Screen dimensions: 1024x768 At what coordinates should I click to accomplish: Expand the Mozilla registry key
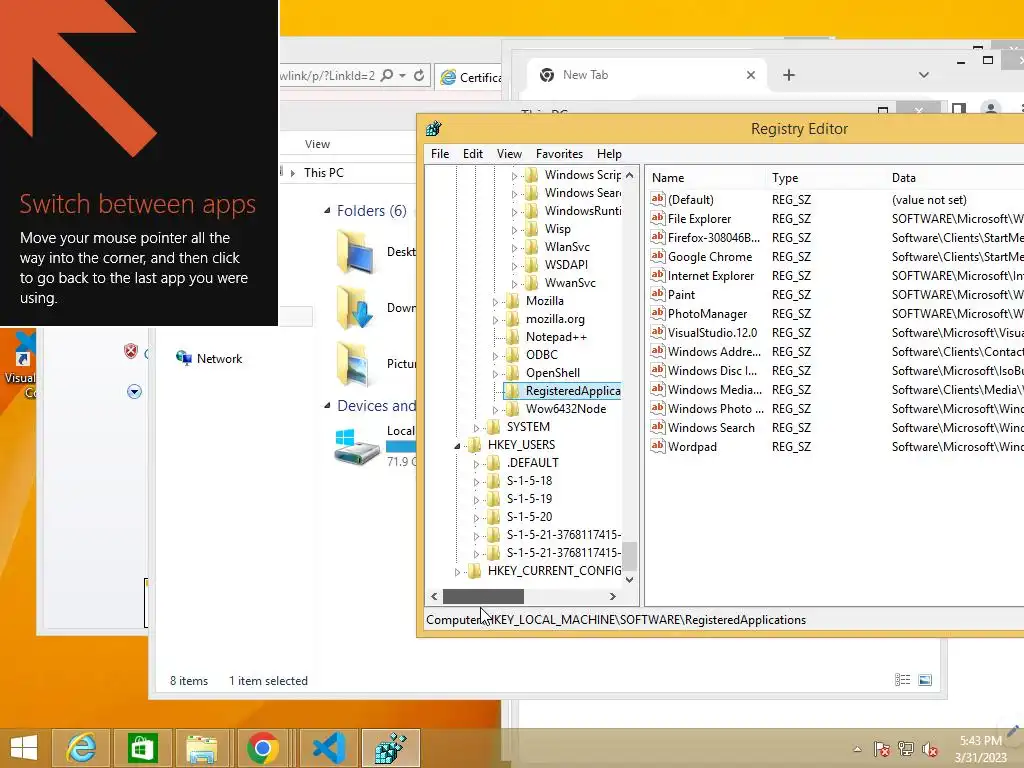(495, 302)
